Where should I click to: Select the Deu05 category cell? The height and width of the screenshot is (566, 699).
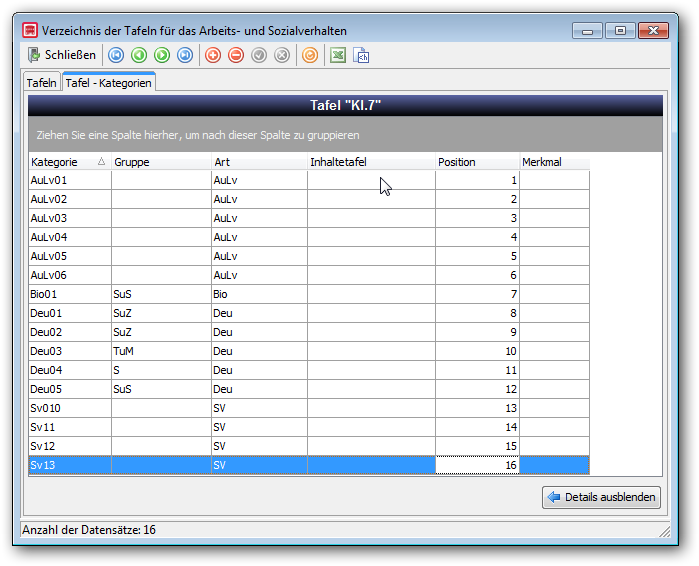point(70,389)
